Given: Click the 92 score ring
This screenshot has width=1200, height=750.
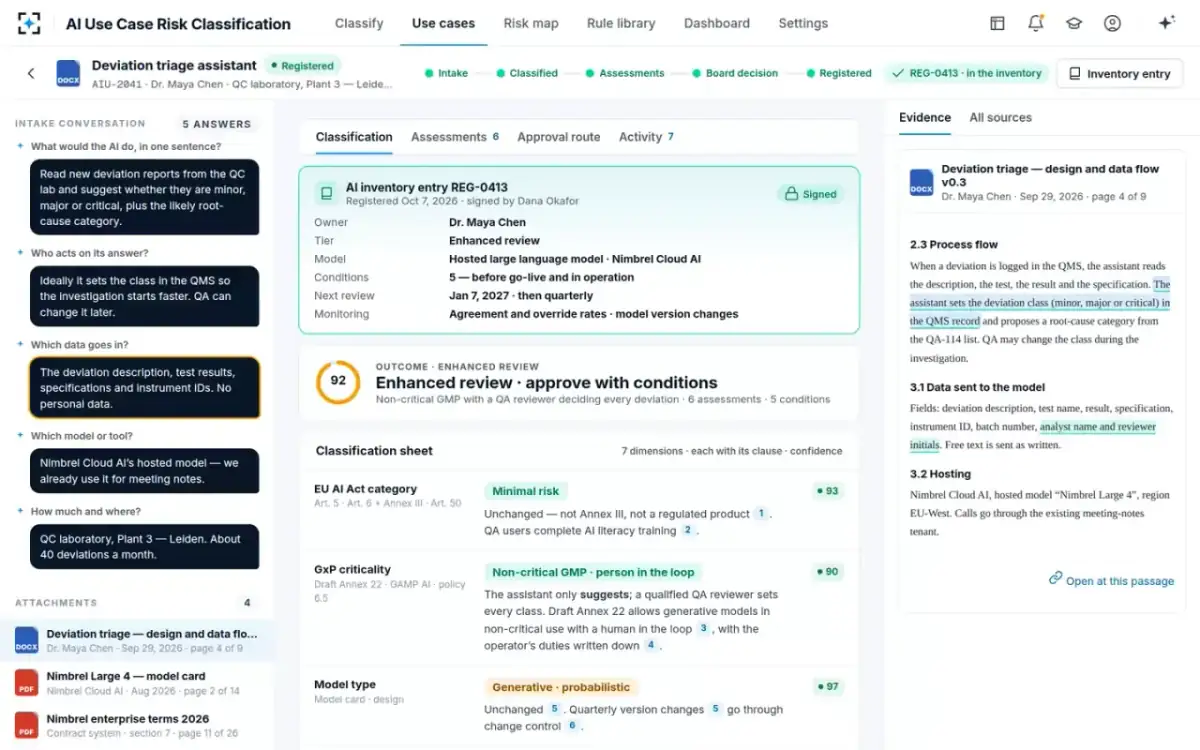Looking at the screenshot, I should (338, 381).
